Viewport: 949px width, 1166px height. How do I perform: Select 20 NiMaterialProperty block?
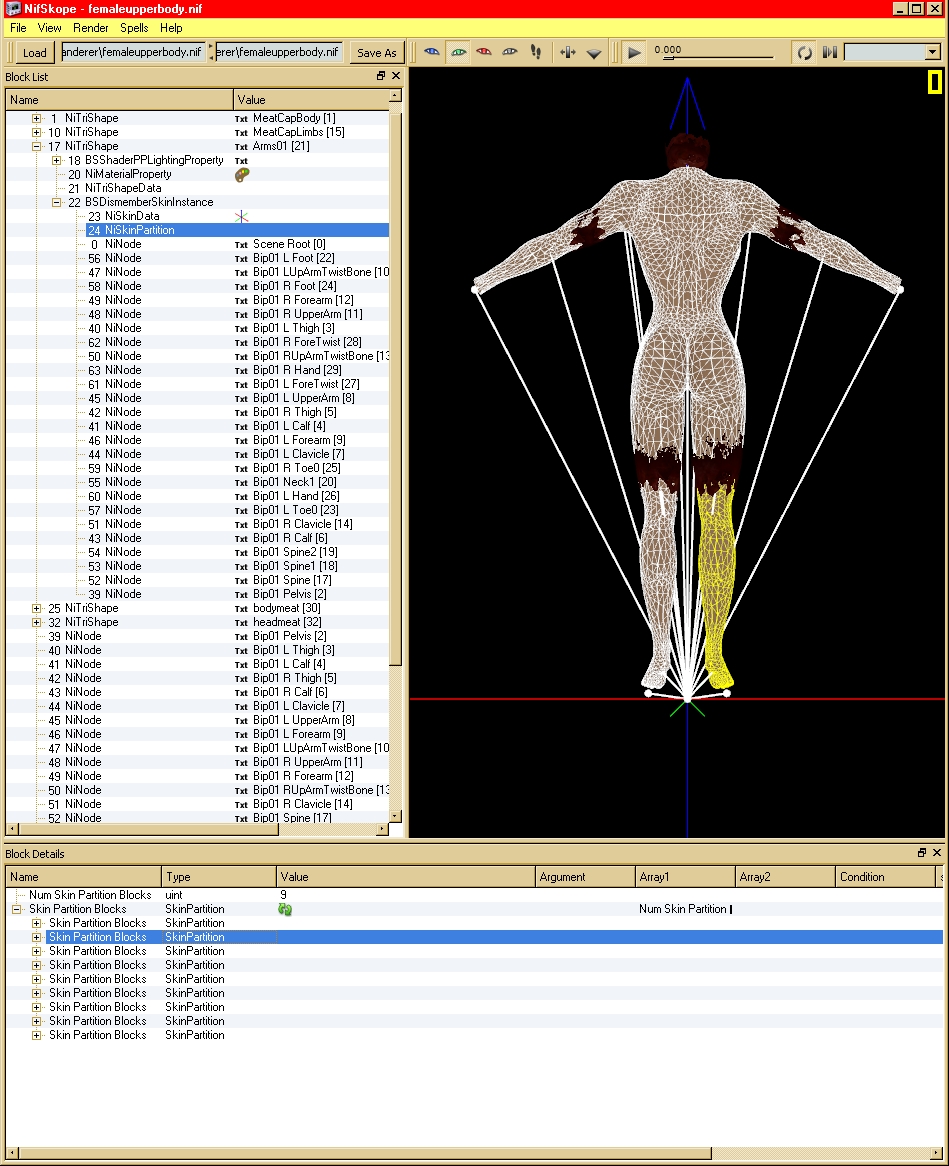120,175
